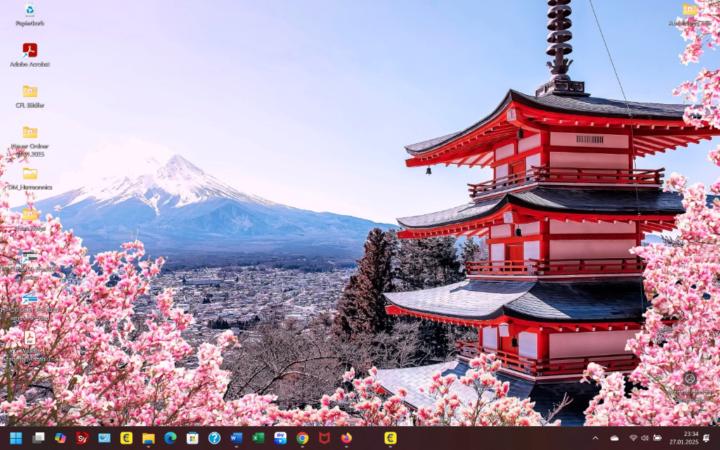The height and width of the screenshot is (450, 720).
Task: Open the Windows Start menu
Action: (x=16, y=438)
